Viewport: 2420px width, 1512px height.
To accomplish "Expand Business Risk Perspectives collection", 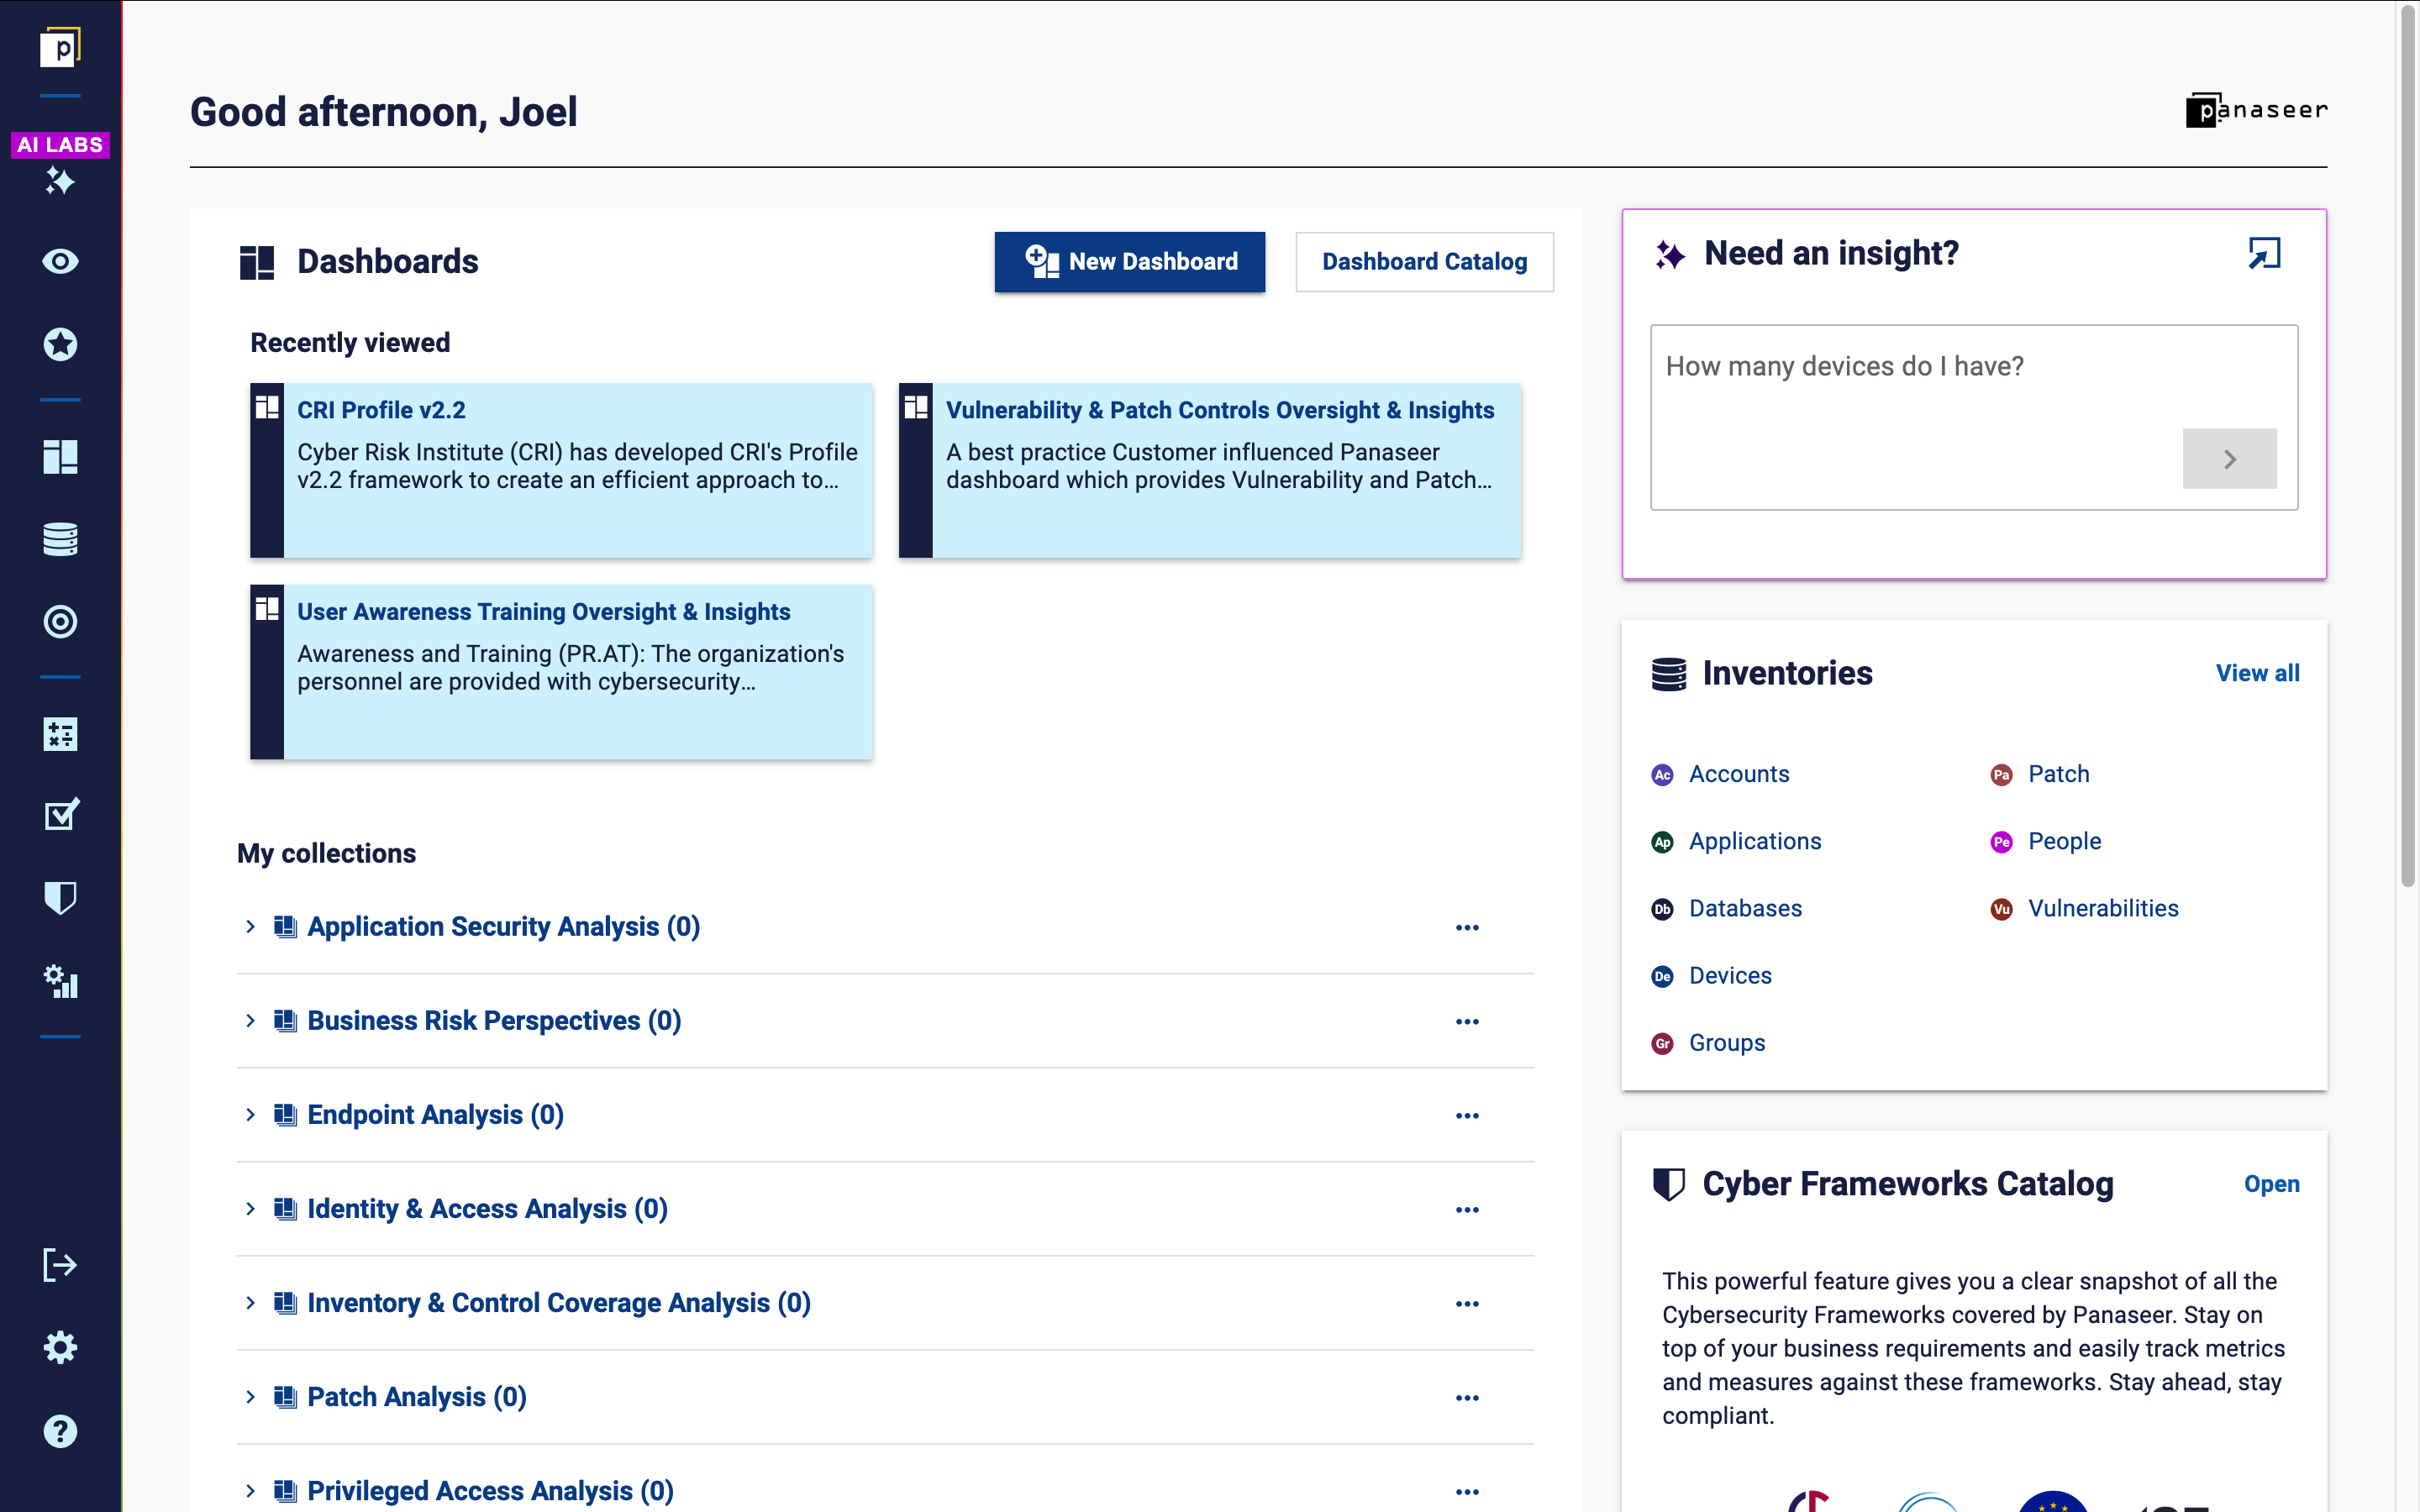I will 250,1021.
